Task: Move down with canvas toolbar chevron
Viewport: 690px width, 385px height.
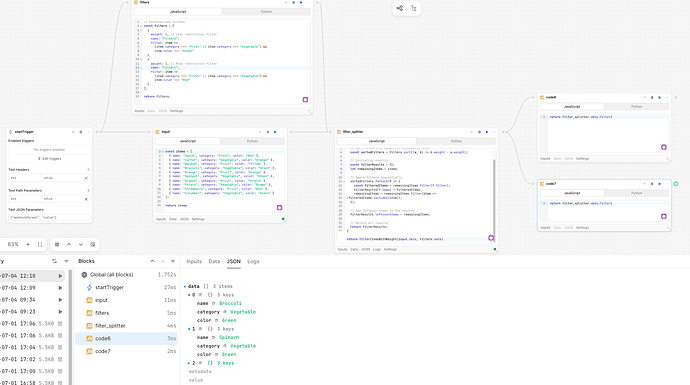Action: tap(81, 244)
